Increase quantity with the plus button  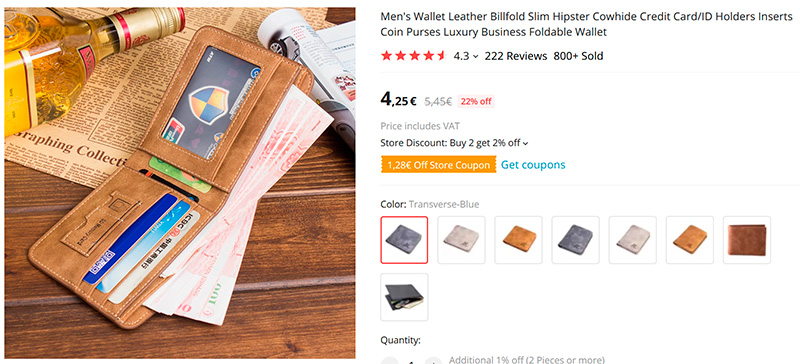pyautogui.click(x=433, y=361)
